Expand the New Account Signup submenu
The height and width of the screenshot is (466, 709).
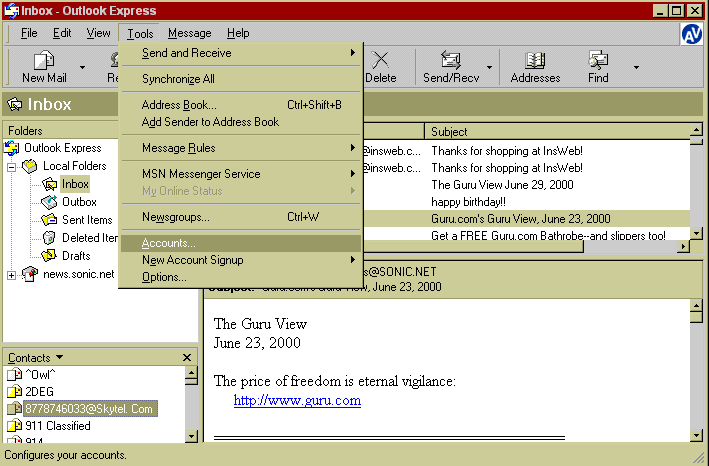(241, 260)
